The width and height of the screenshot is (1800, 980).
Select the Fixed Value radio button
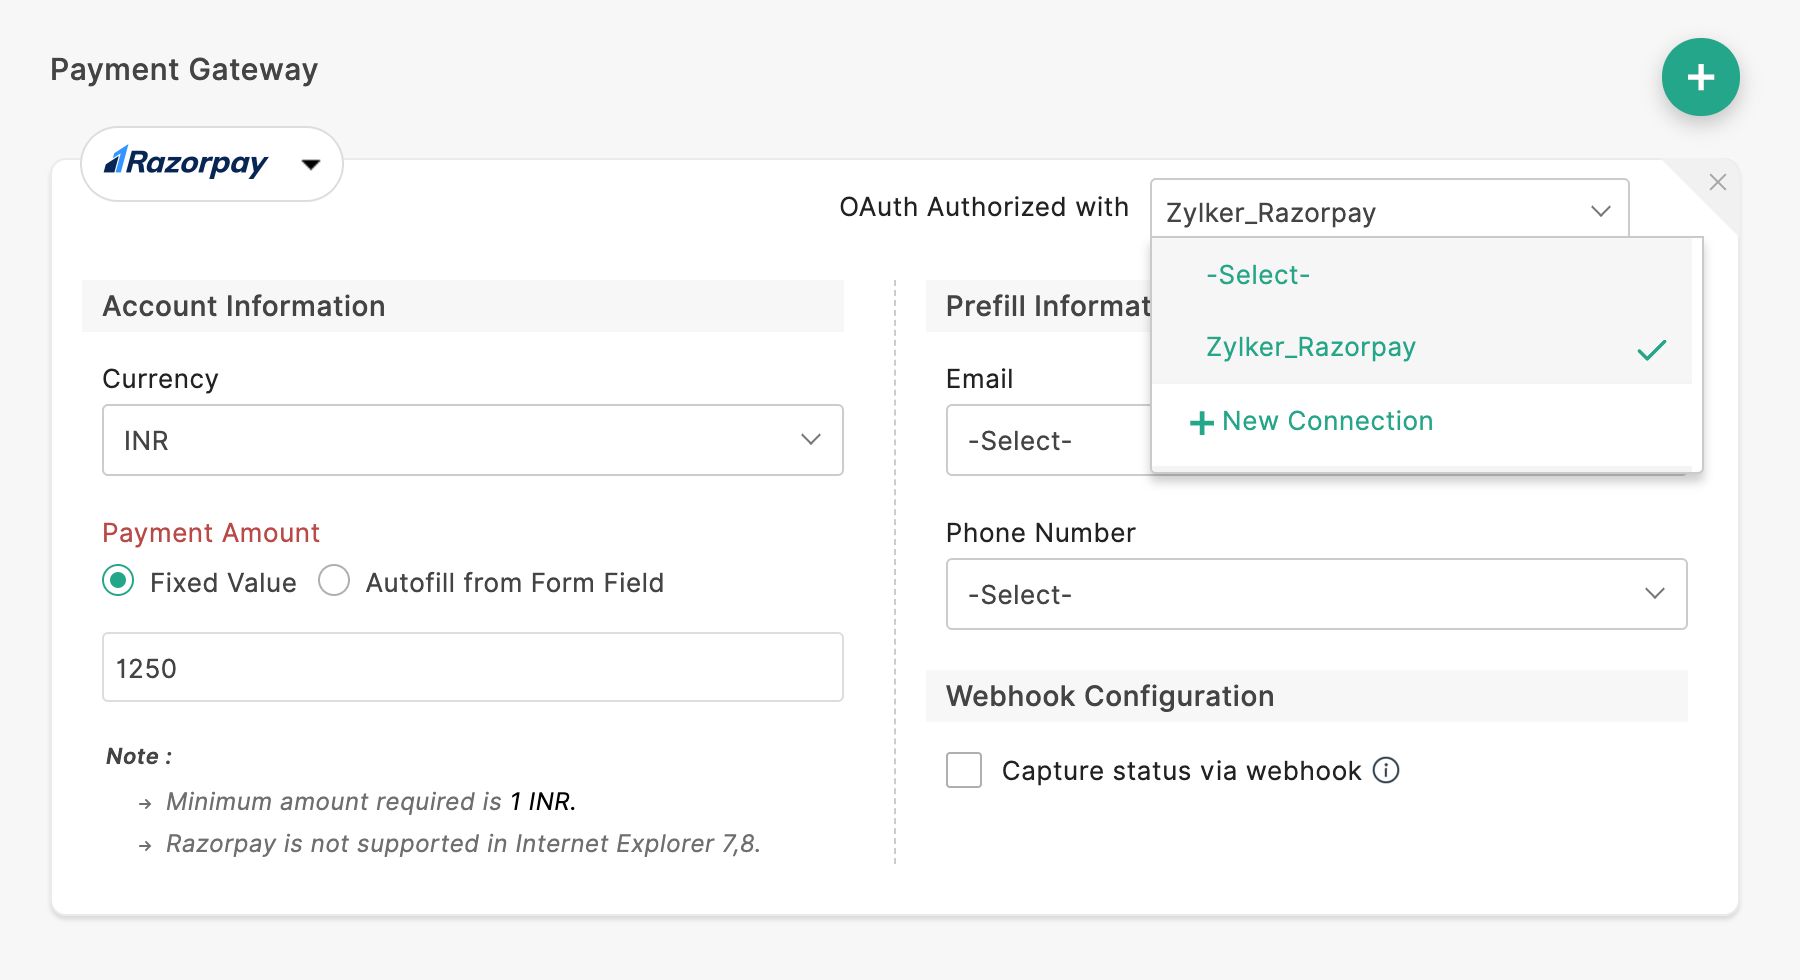pos(118,581)
